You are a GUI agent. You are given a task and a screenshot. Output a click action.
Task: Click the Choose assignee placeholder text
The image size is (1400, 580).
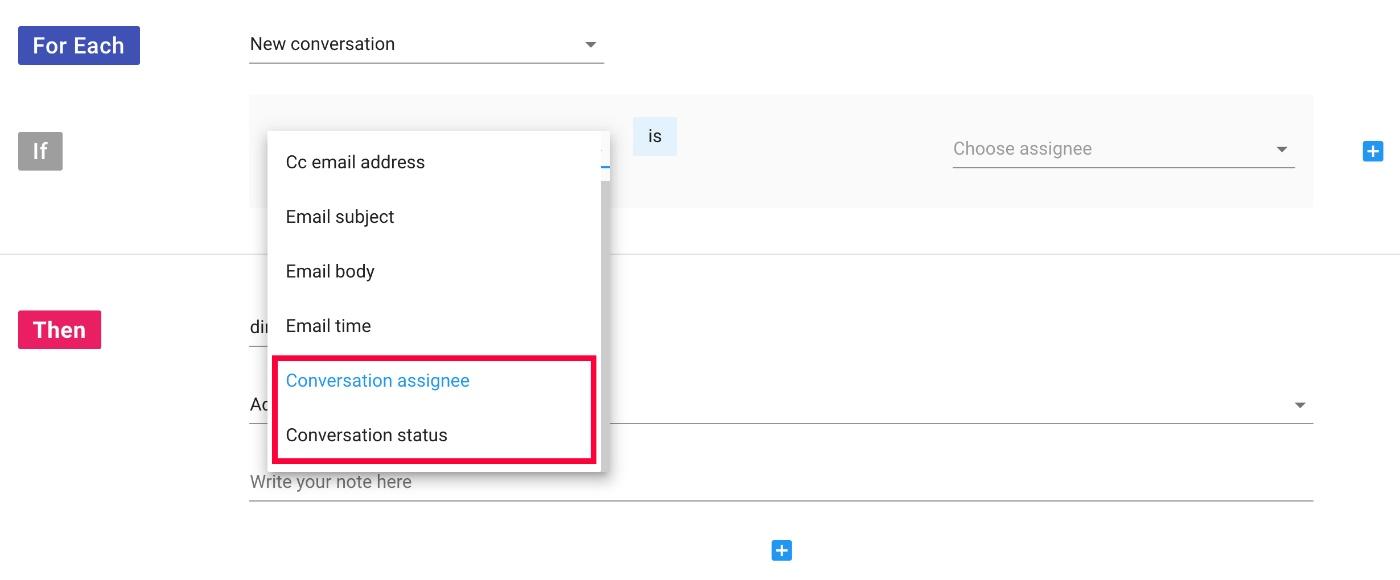(1022, 149)
